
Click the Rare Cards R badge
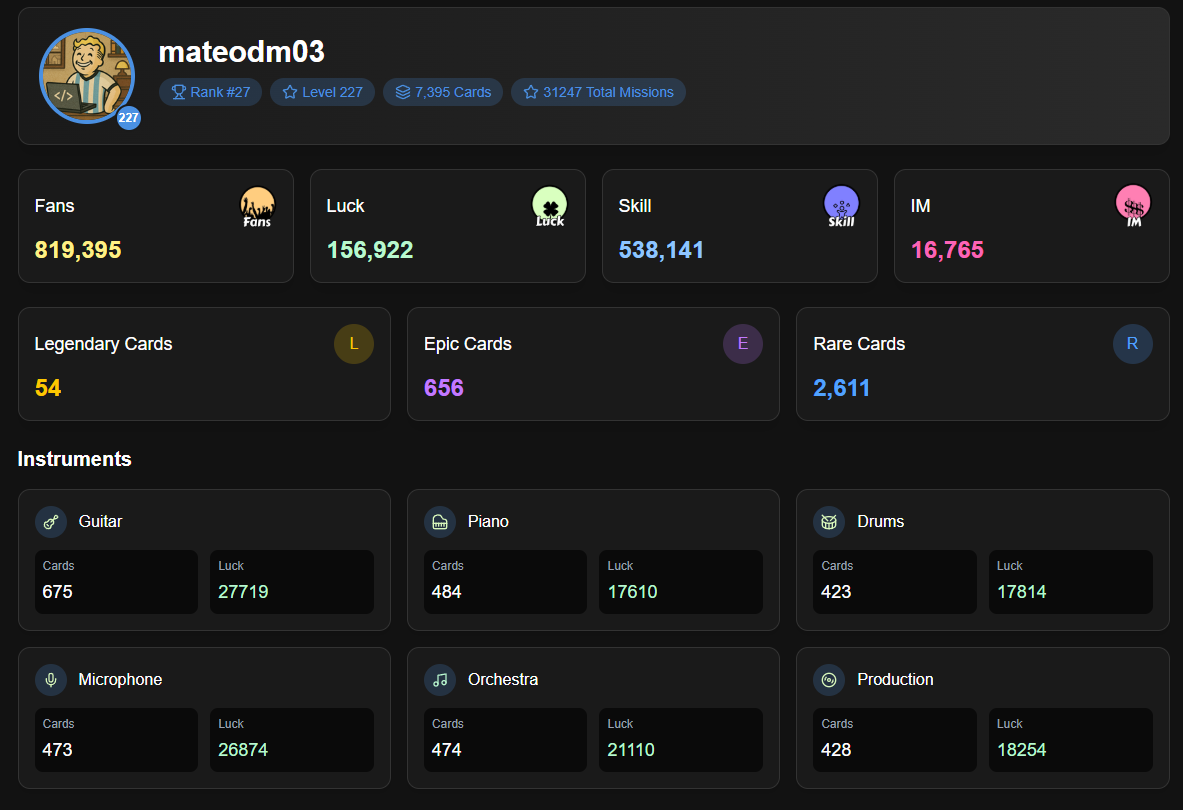point(1132,344)
